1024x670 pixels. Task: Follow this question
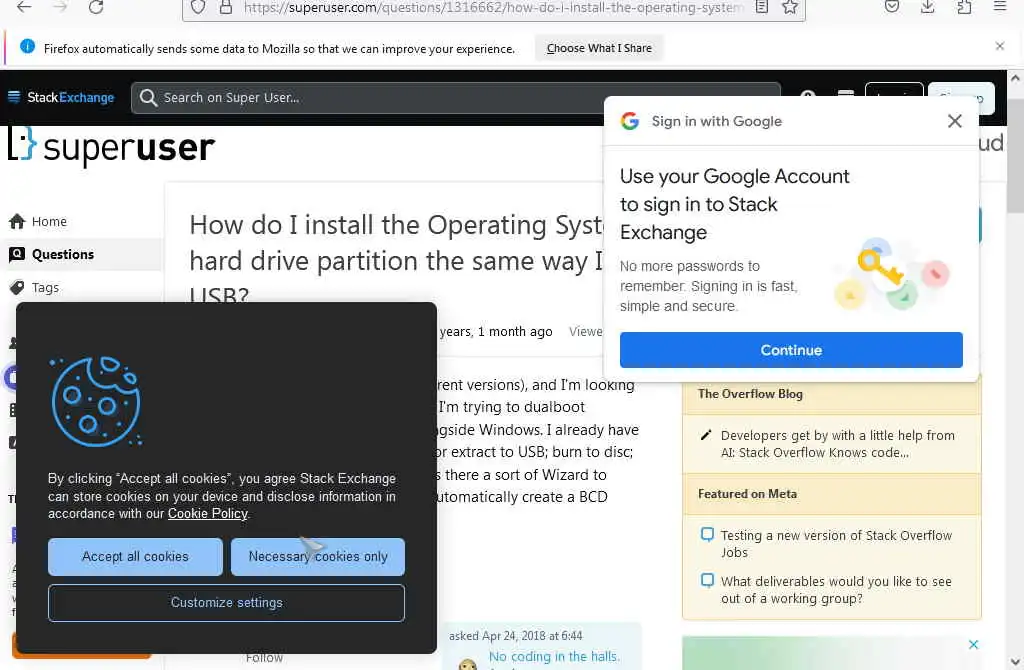[x=264, y=658]
